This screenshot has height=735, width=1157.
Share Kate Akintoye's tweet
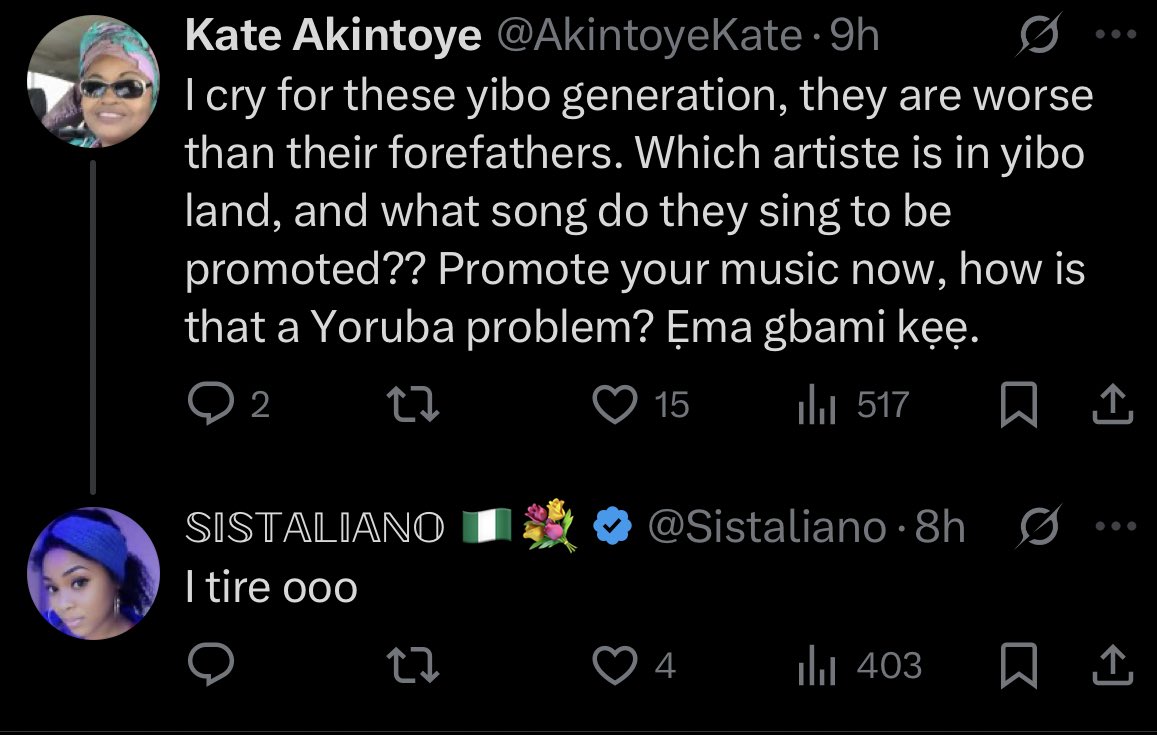point(1112,404)
